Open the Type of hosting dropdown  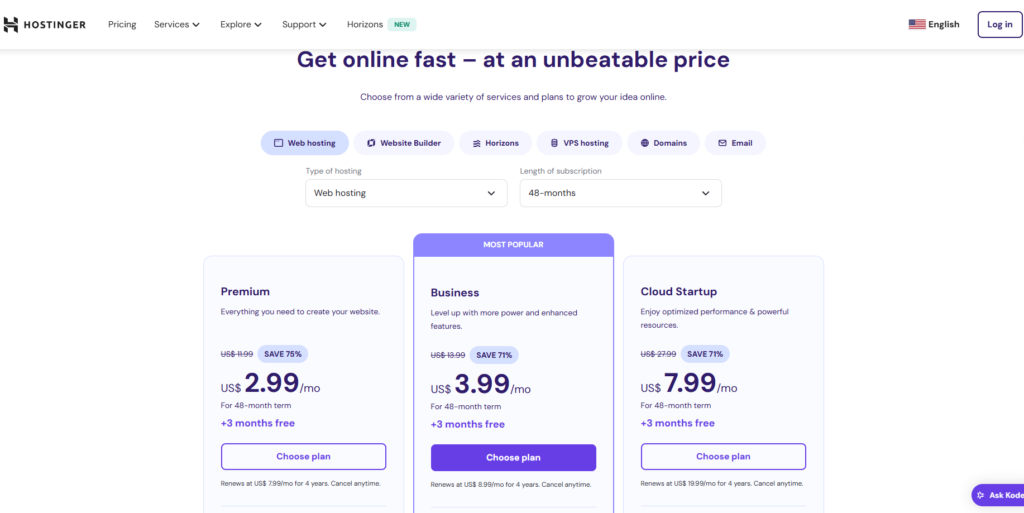[x=406, y=193]
